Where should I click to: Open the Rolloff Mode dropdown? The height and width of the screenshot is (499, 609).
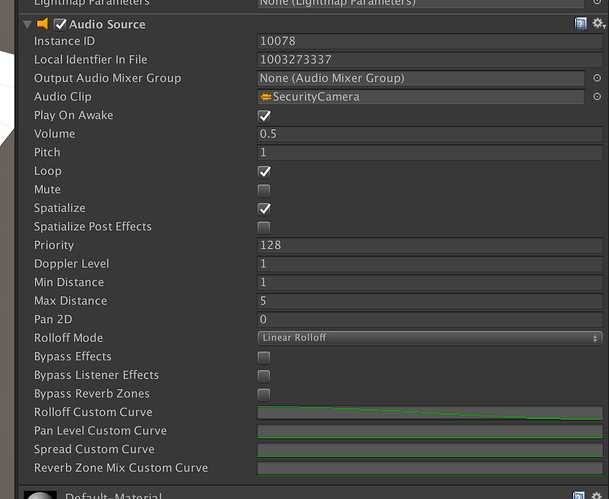coord(430,338)
